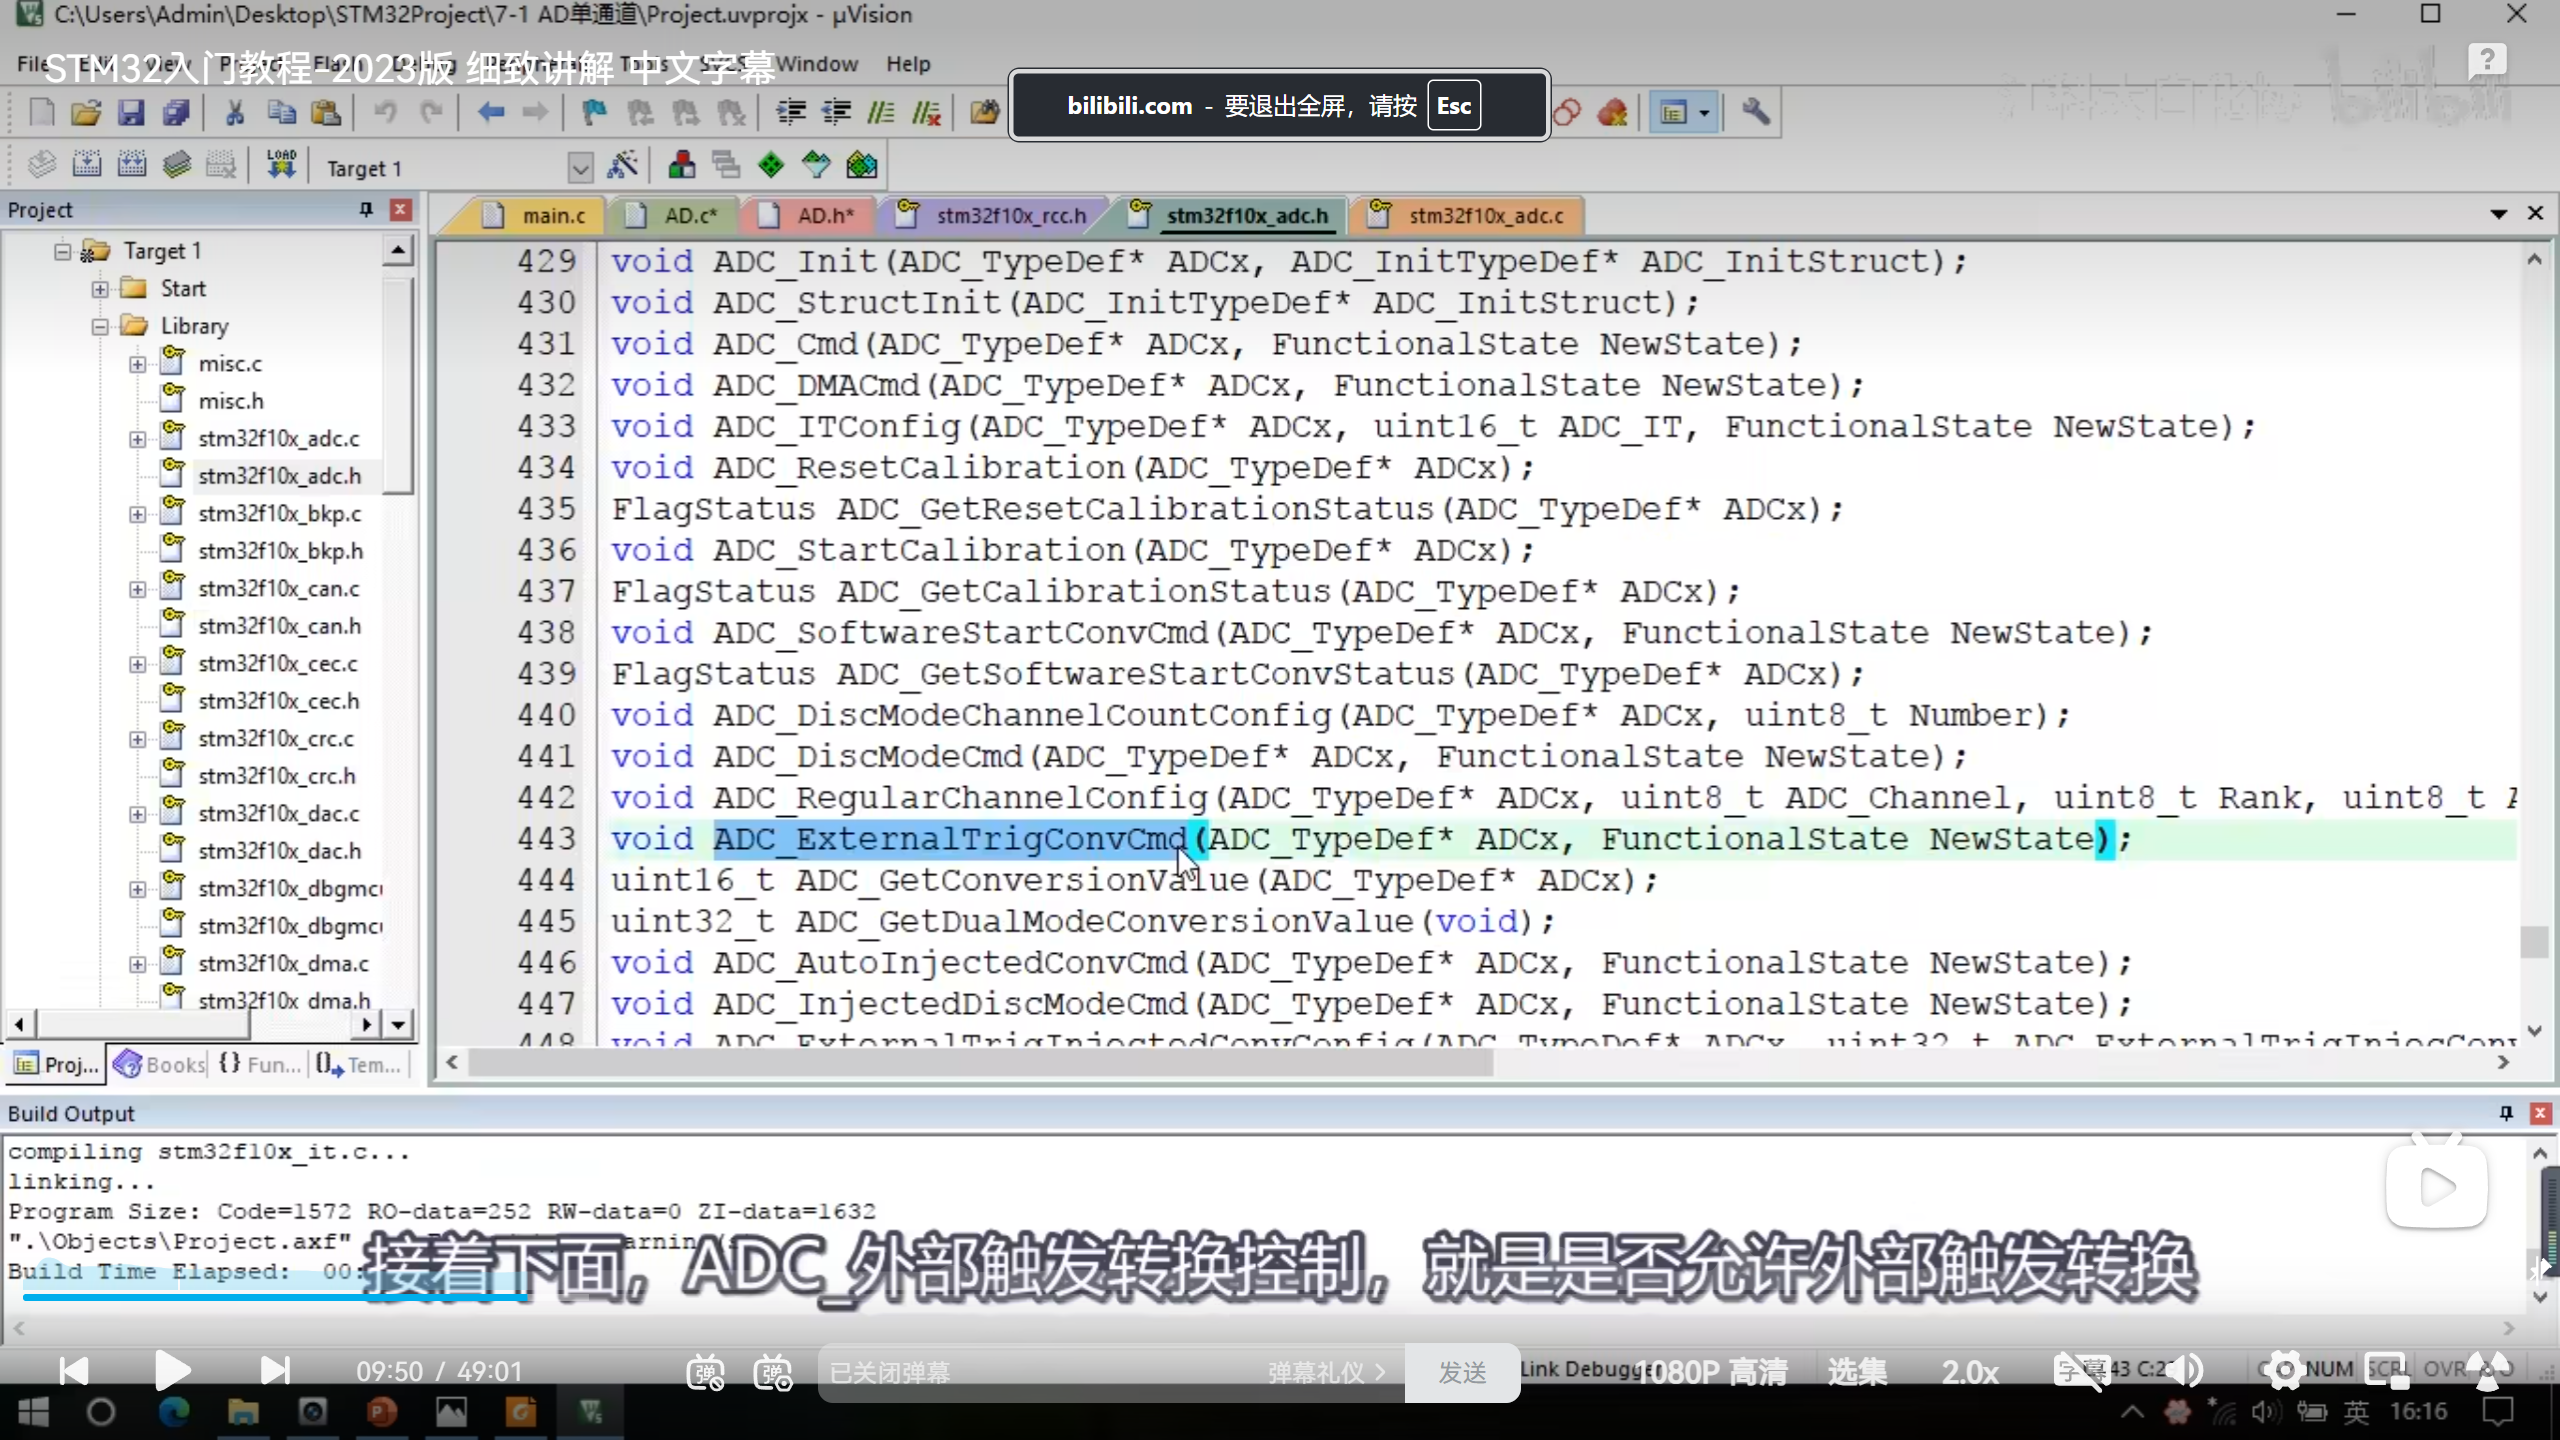
Task: Open the 选集 episode list
Action: [1857, 1372]
